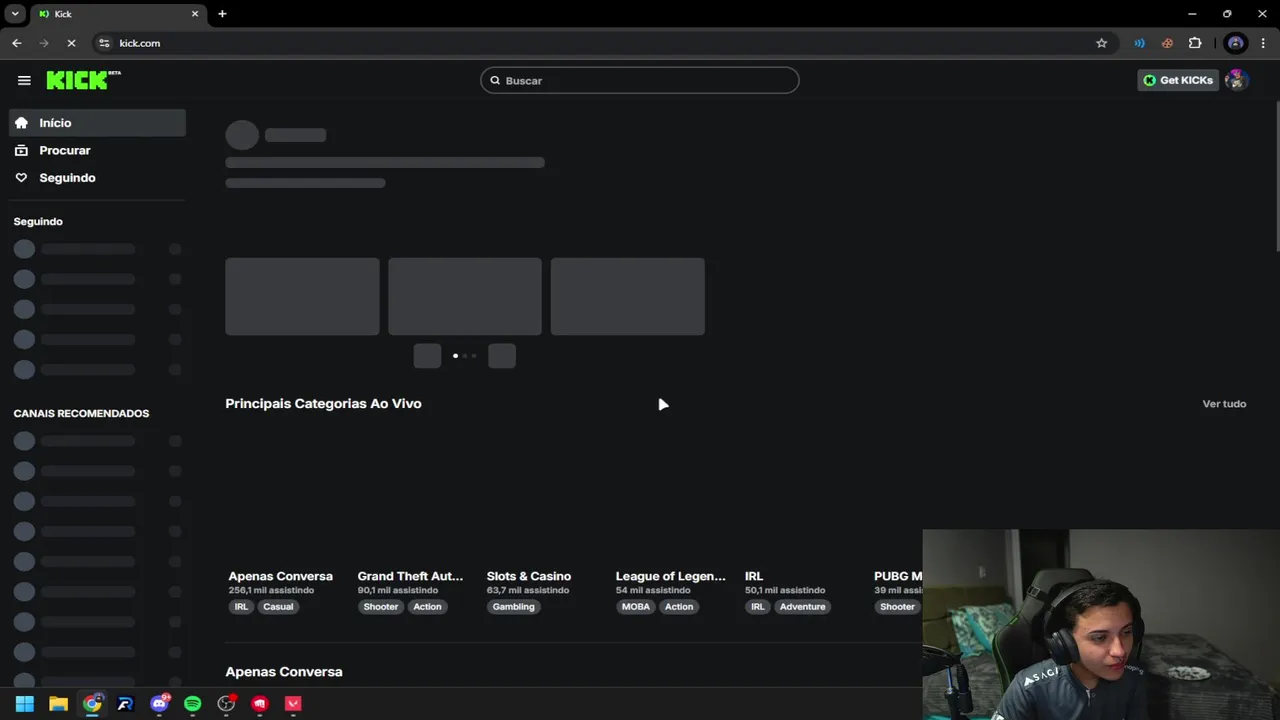
Task: Open the IRL category title
Action: click(754, 576)
